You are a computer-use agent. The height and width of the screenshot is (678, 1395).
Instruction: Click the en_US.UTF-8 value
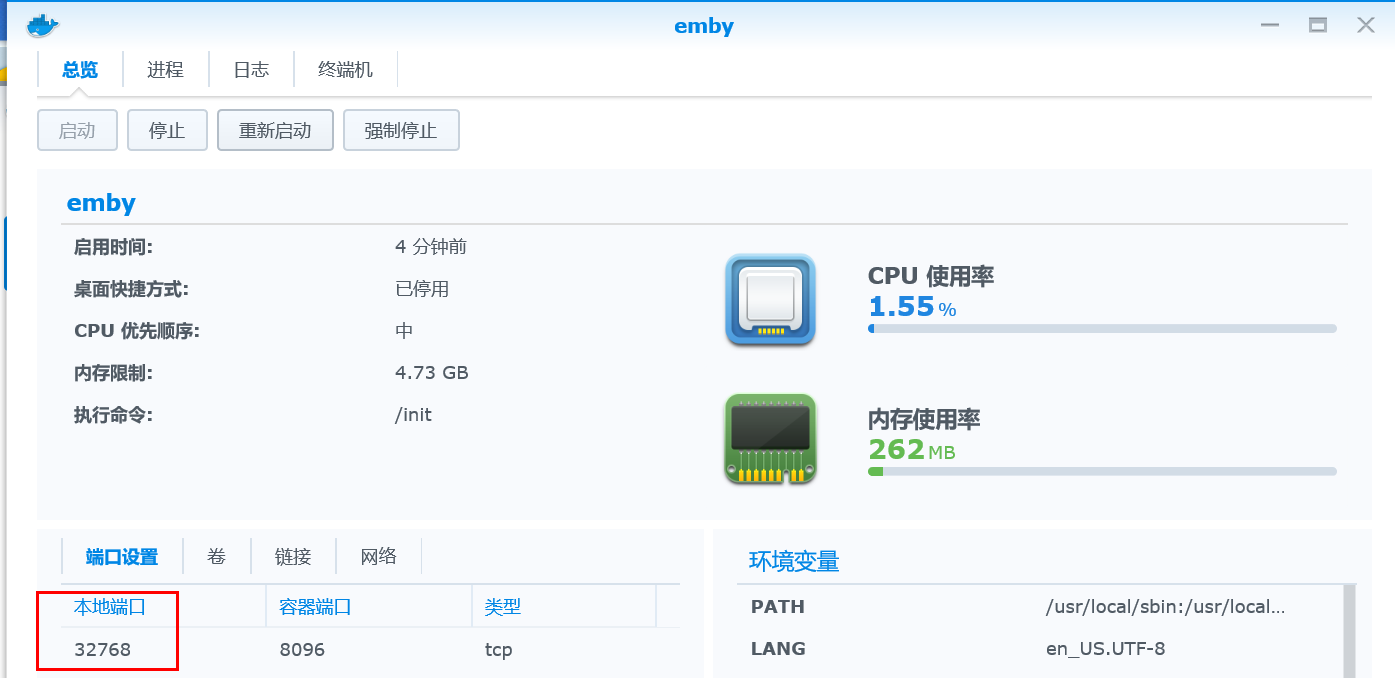1105,649
